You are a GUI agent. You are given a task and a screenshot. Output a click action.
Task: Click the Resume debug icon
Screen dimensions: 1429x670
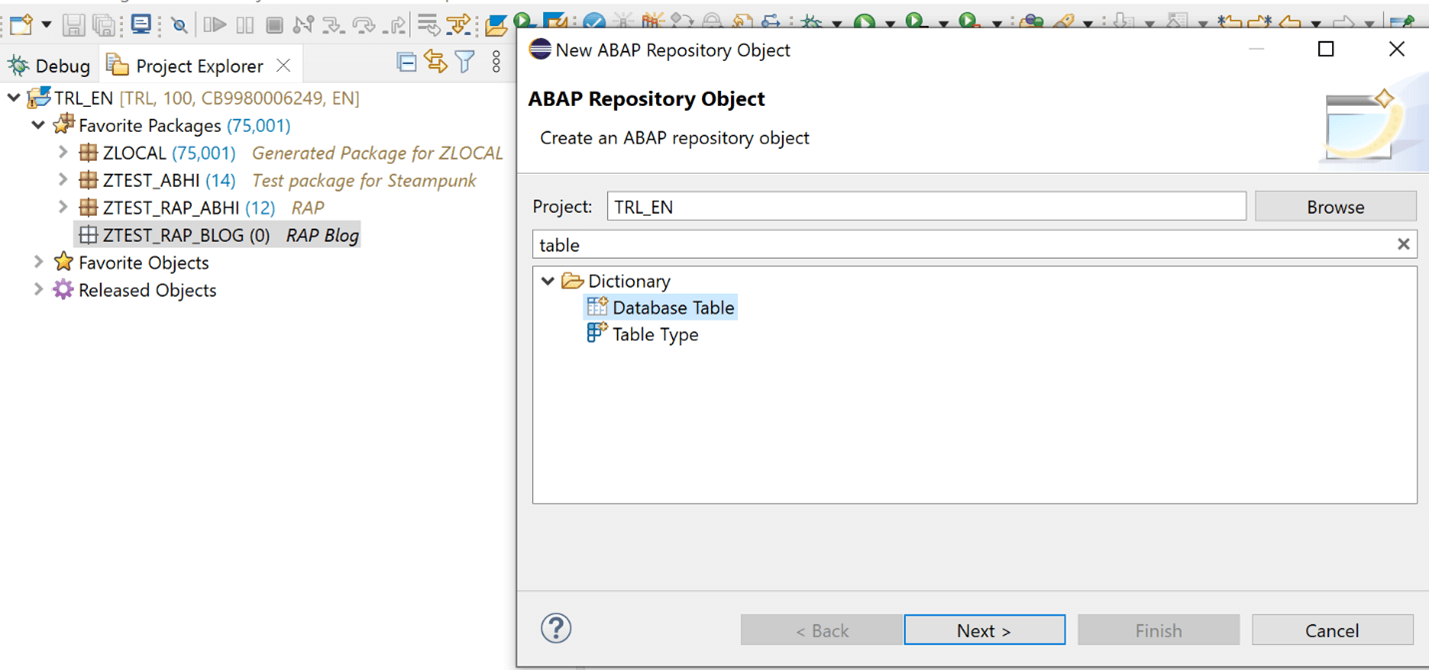pos(214,24)
